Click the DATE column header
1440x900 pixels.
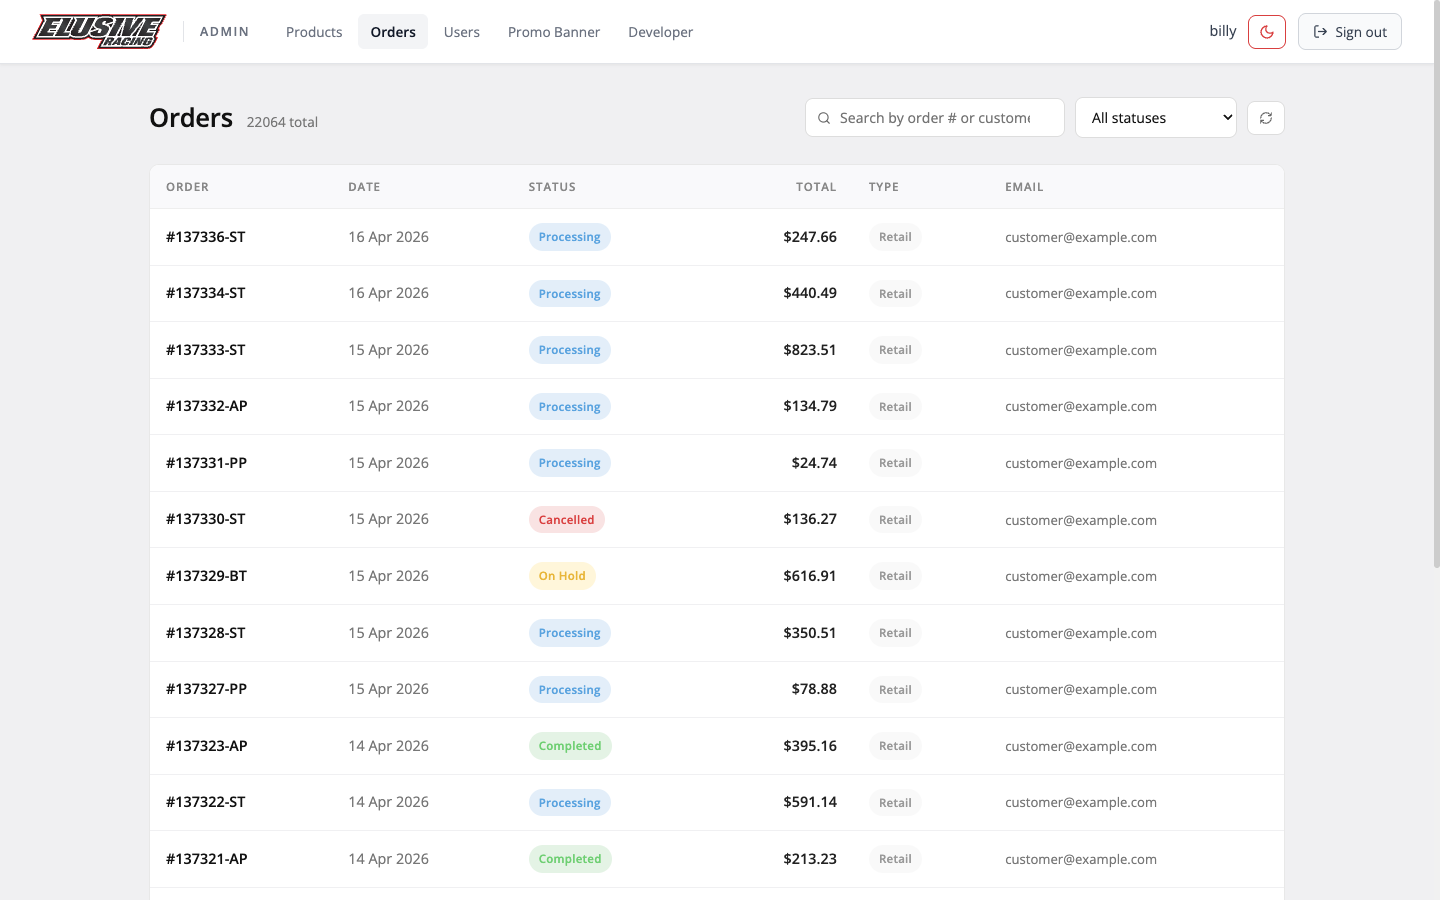pos(364,187)
